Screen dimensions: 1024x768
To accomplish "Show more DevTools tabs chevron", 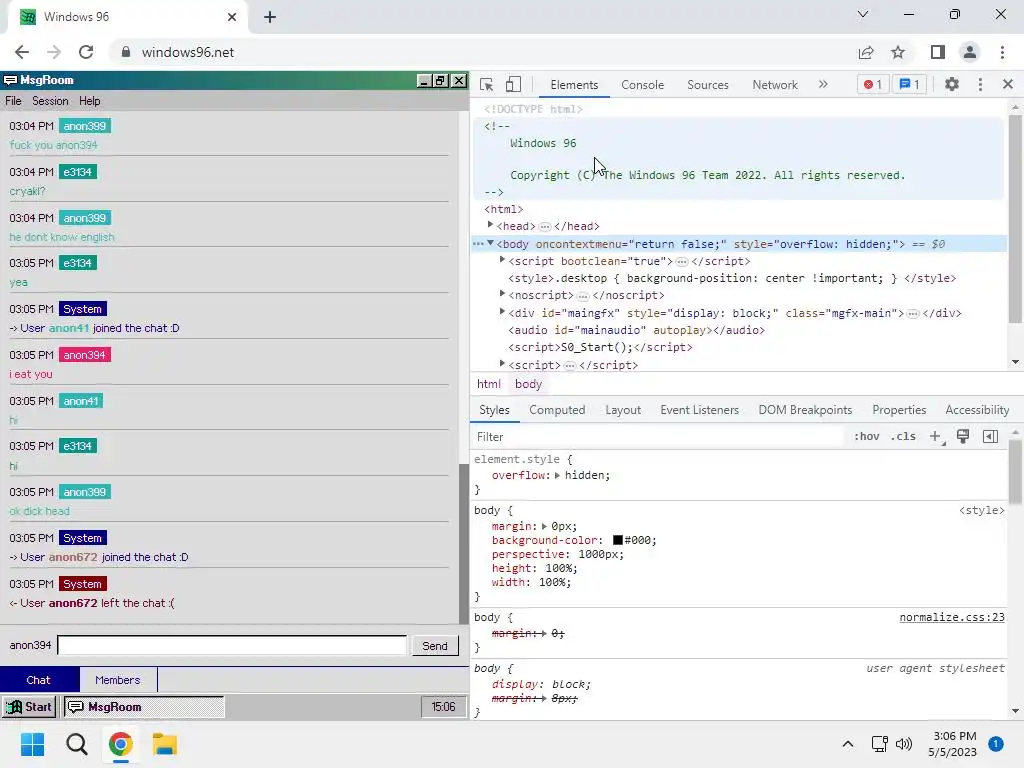I will [x=823, y=84].
